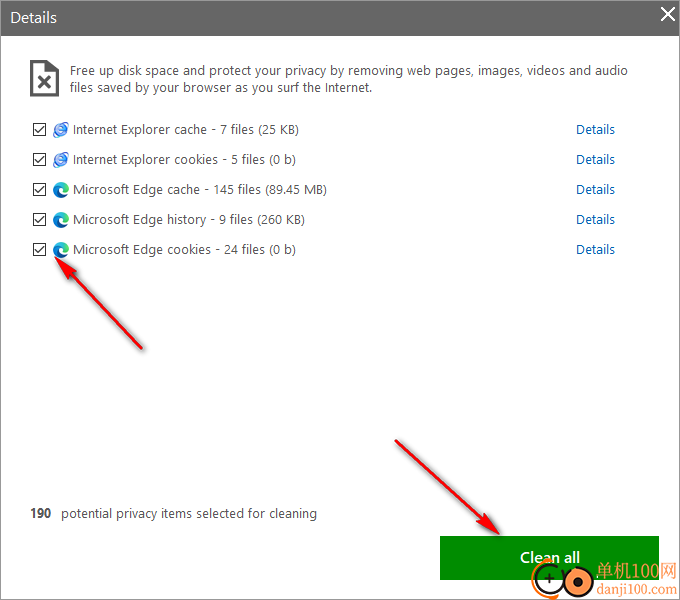Click the Internet Explorer cache icon
This screenshot has width=680, height=600.
61,130
